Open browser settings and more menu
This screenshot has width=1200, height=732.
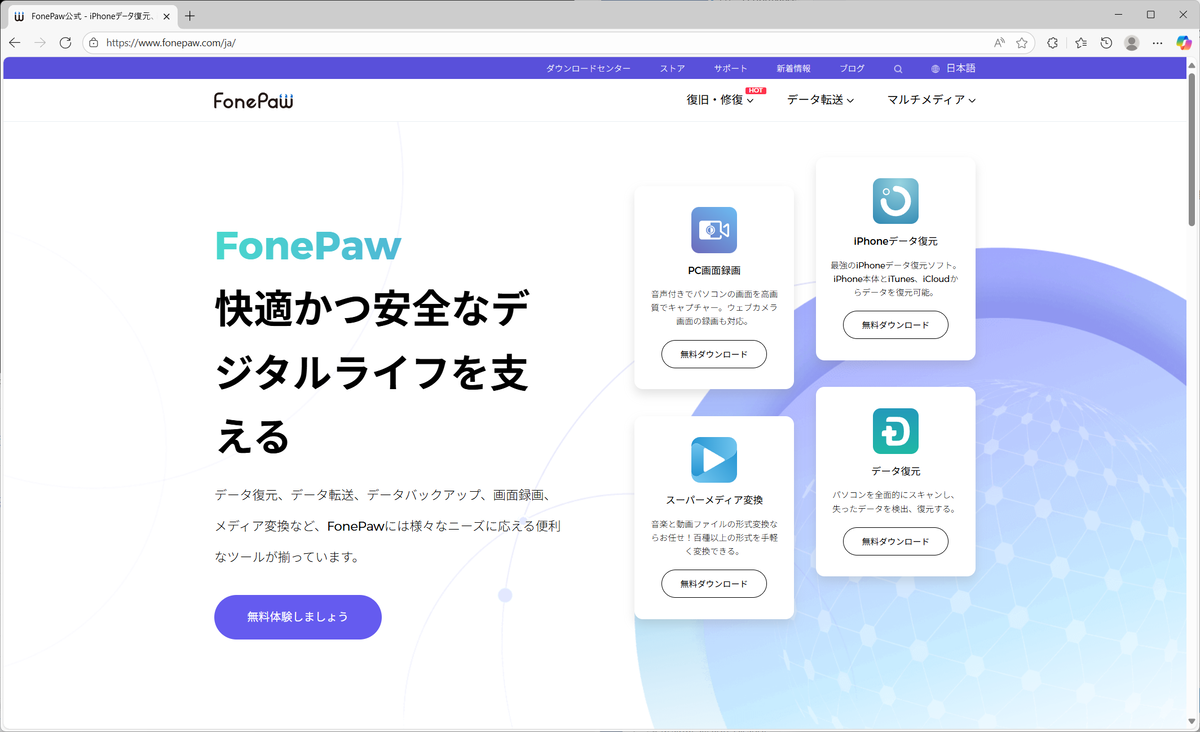pos(1158,43)
